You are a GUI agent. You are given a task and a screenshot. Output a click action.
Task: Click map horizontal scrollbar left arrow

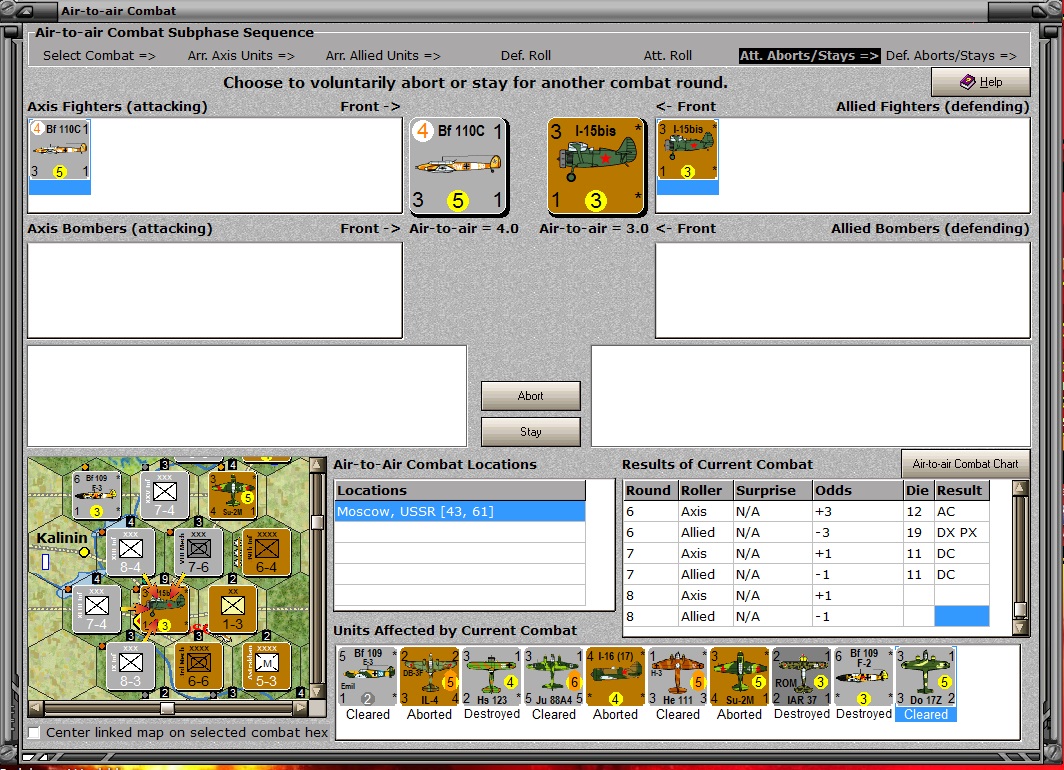tap(36, 708)
